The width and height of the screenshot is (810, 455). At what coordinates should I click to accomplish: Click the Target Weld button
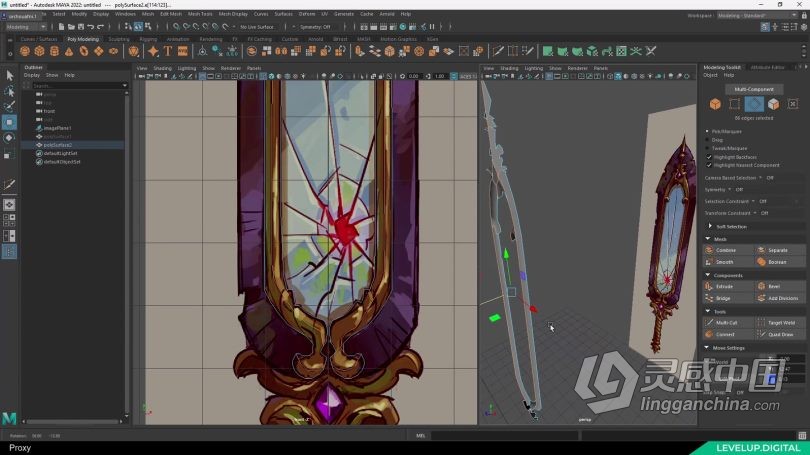780,322
